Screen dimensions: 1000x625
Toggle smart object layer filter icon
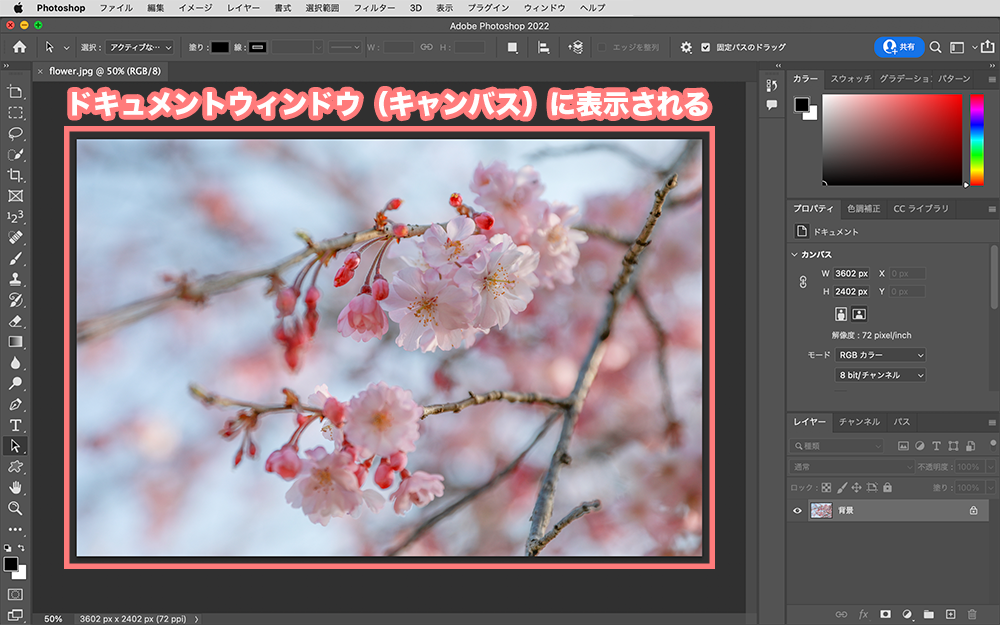pos(970,446)
